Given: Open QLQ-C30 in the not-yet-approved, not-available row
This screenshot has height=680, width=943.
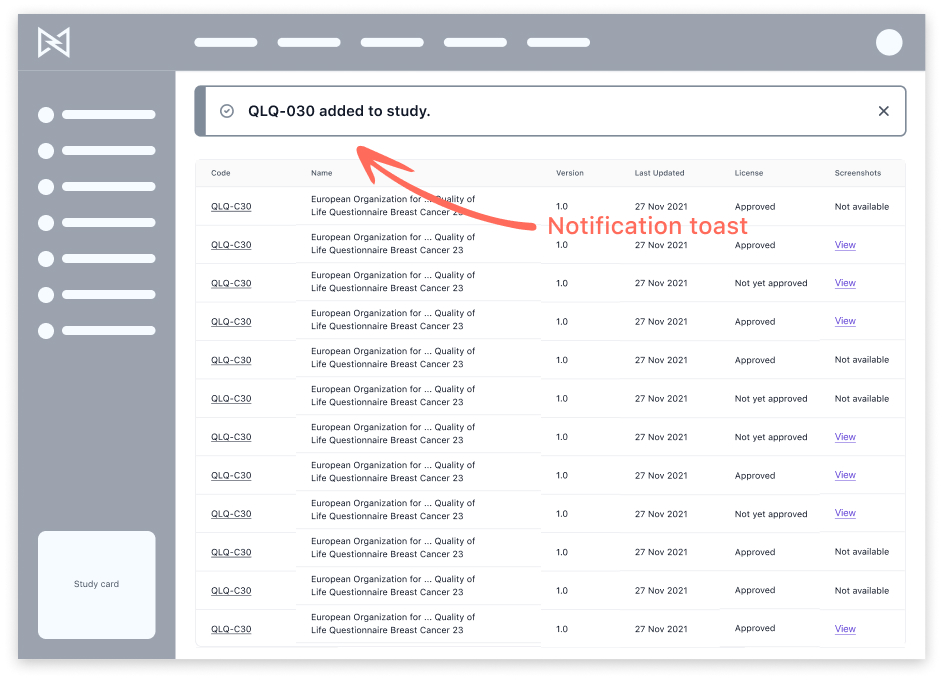Looking at the screenshot, I should (x=231, y=399).
